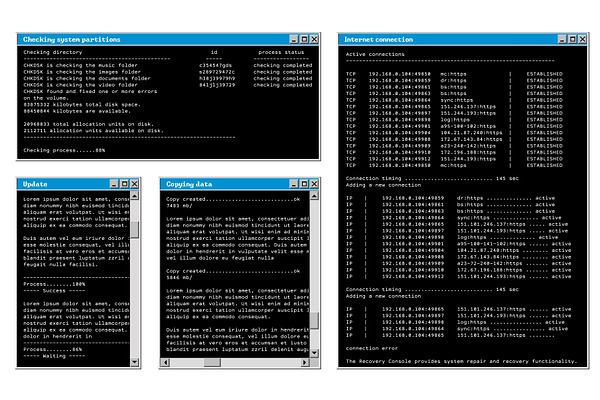Minimize the Internet connection window
This screenshot has width=600, height=400.
(562, 39)
